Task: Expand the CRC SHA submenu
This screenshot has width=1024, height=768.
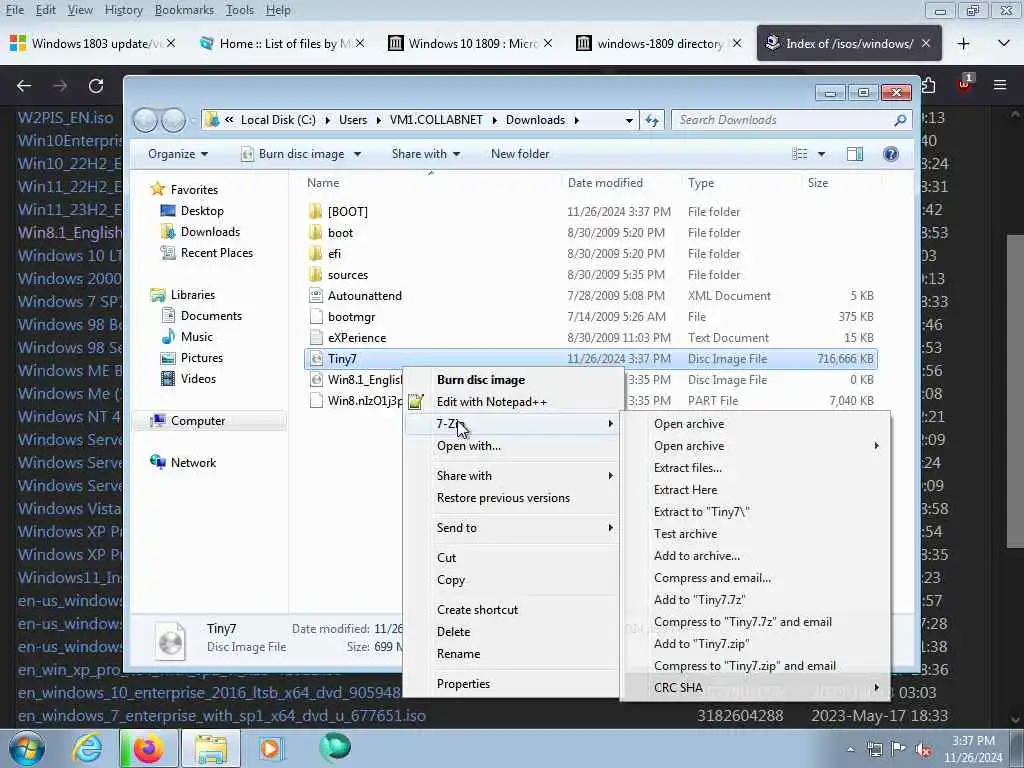Action: coord(758,688)
